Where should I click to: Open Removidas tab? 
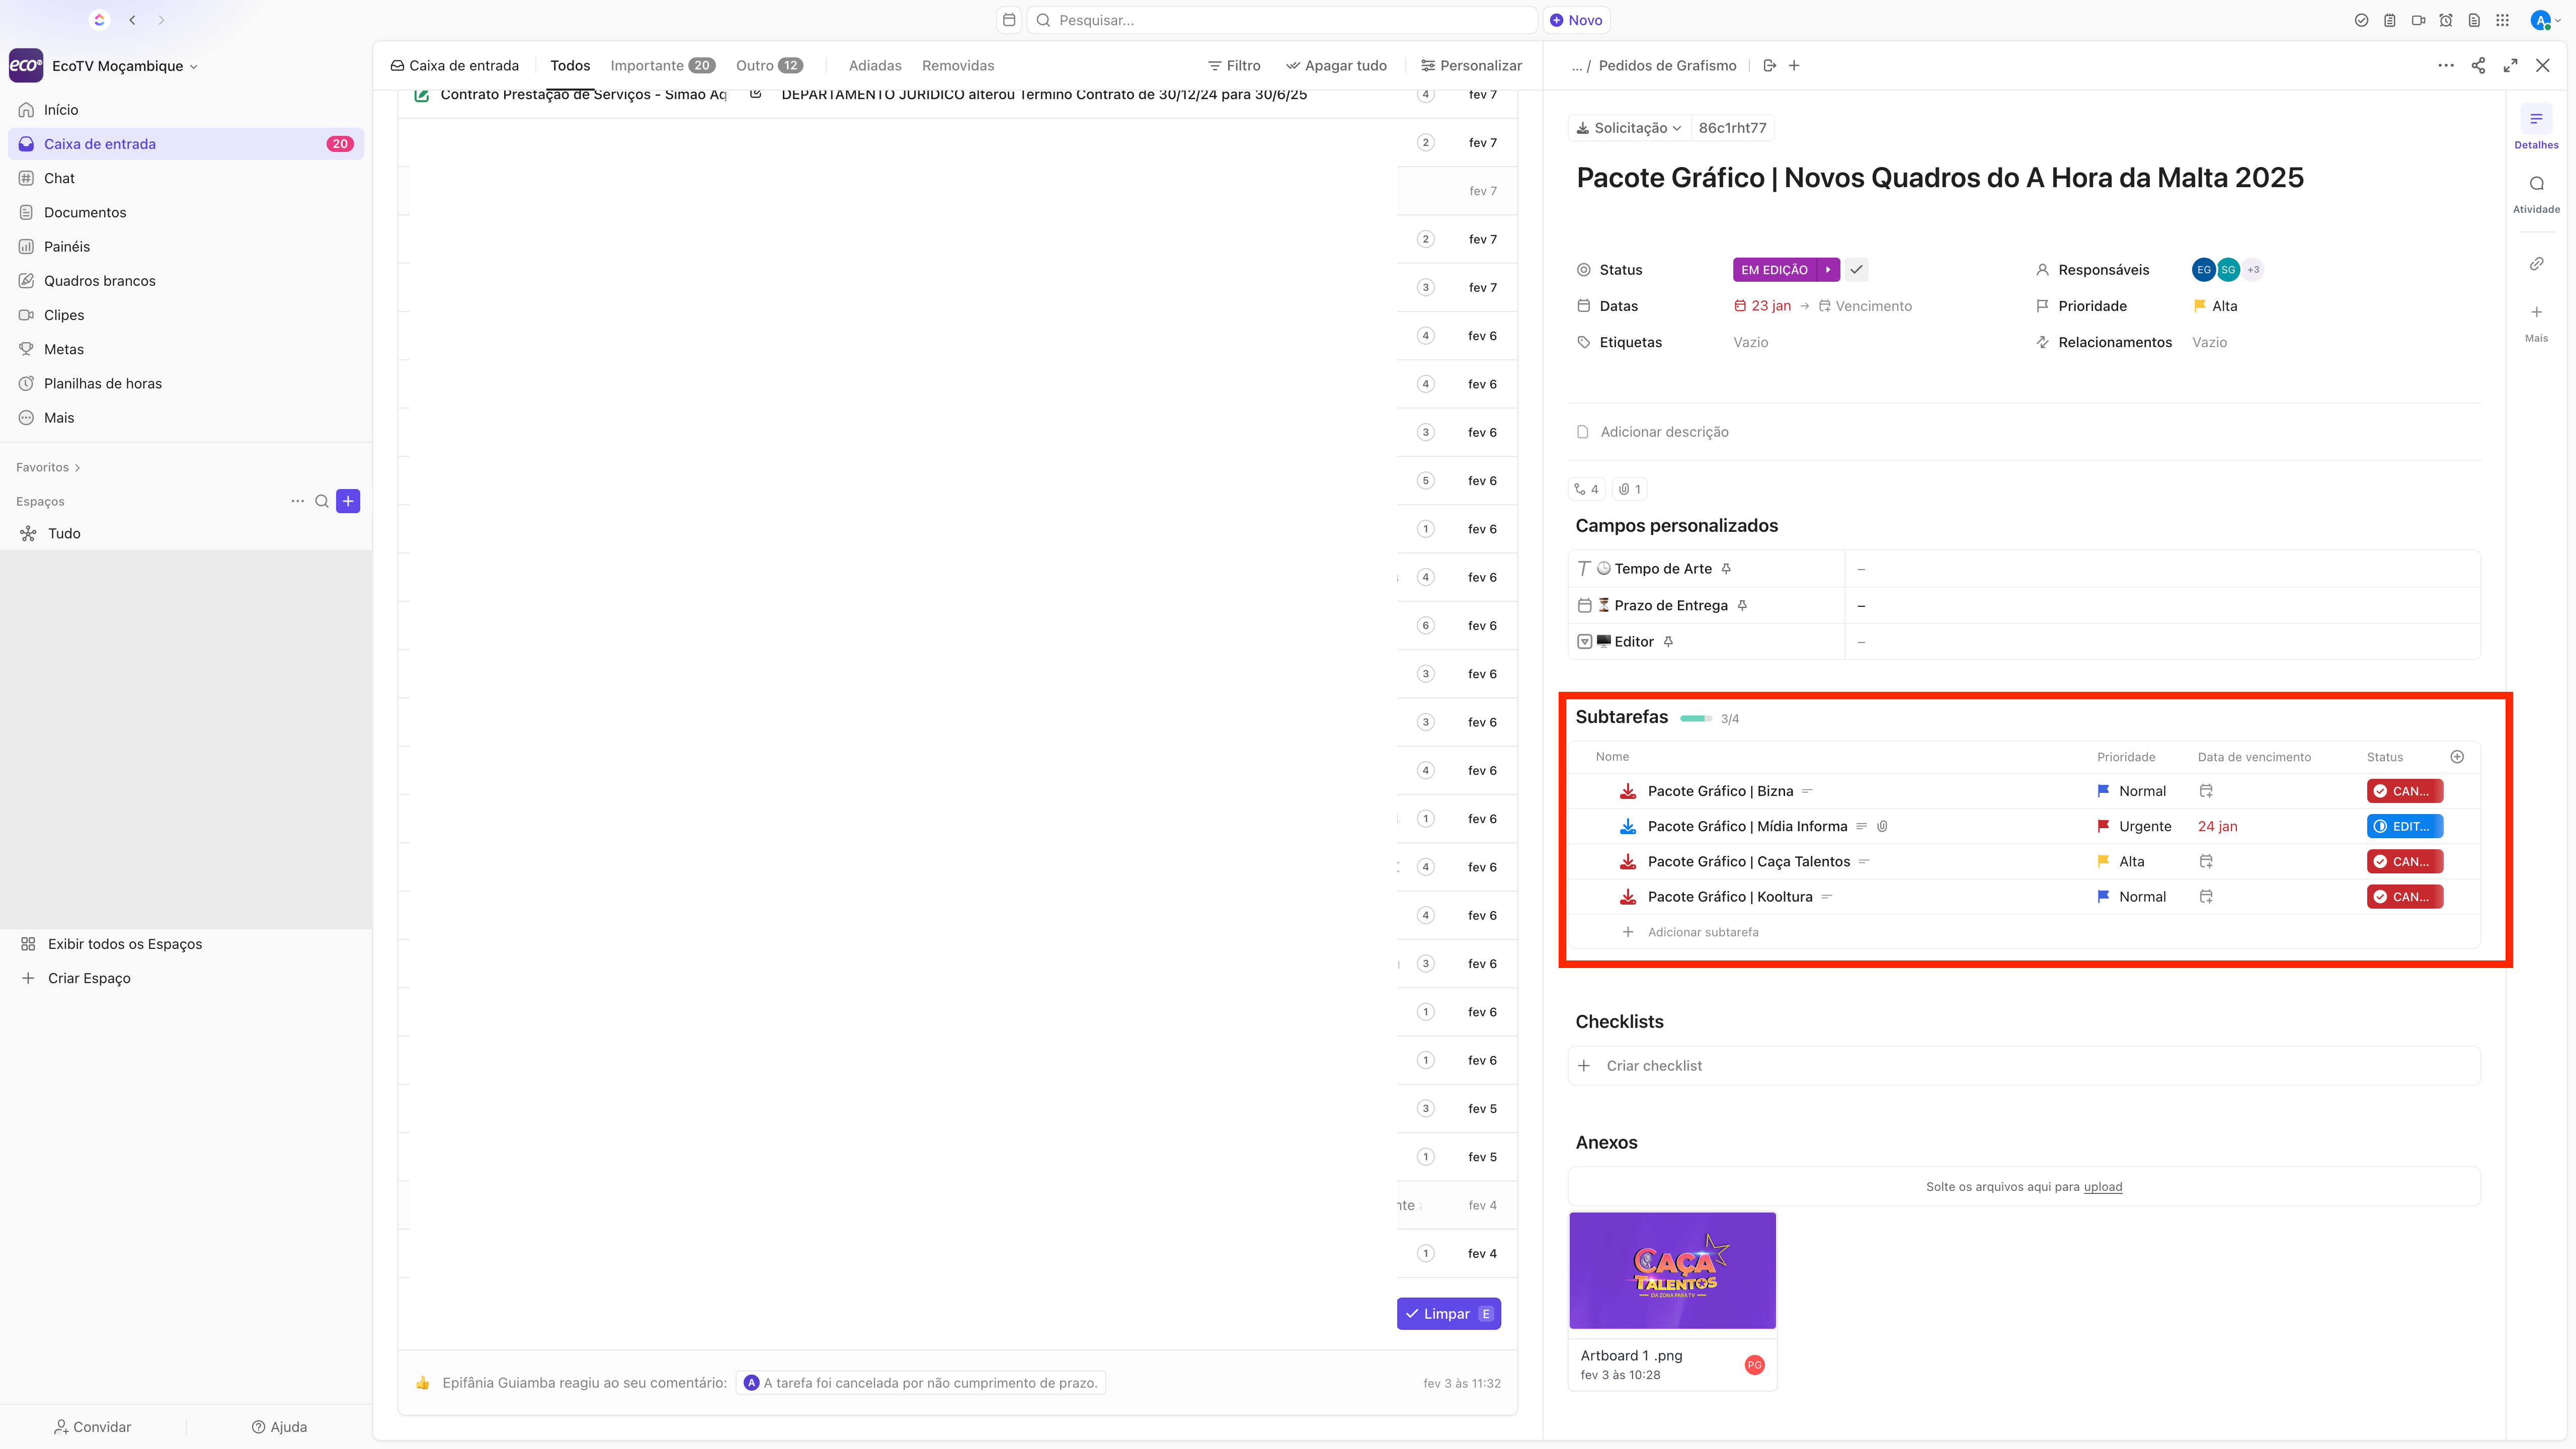click(x=958, y=66)
